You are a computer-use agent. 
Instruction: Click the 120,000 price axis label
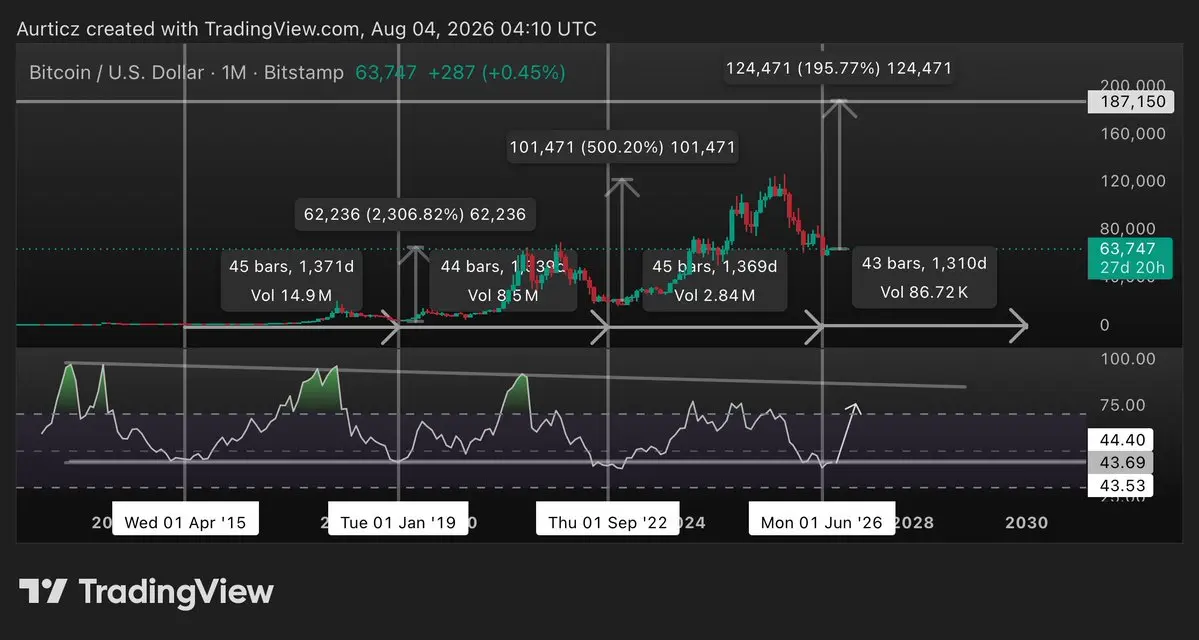(1132, 181)
